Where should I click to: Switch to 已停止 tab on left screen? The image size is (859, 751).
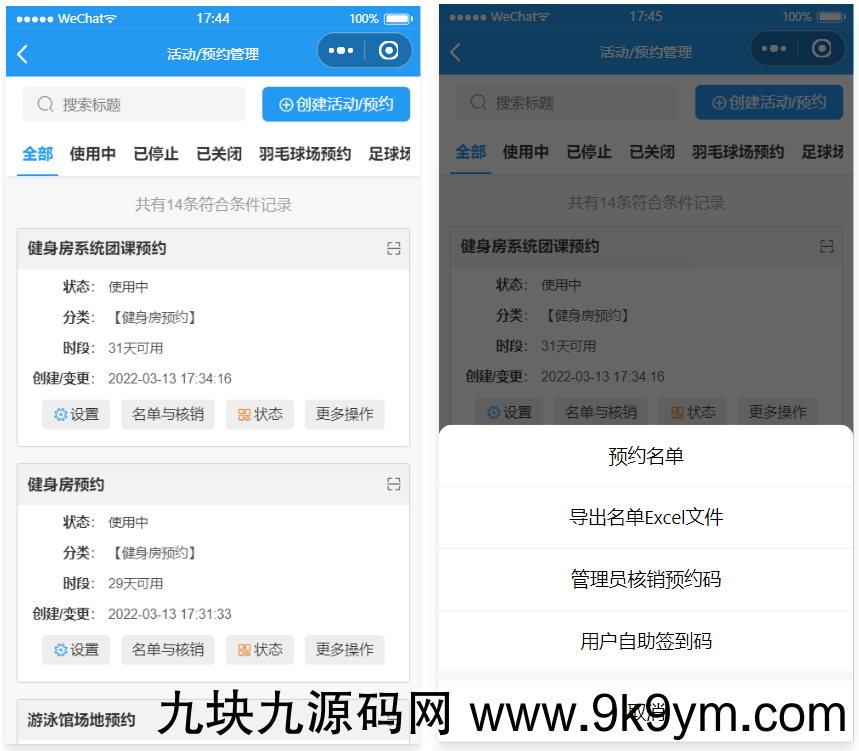pyautogui.click(x=156, y=154)
